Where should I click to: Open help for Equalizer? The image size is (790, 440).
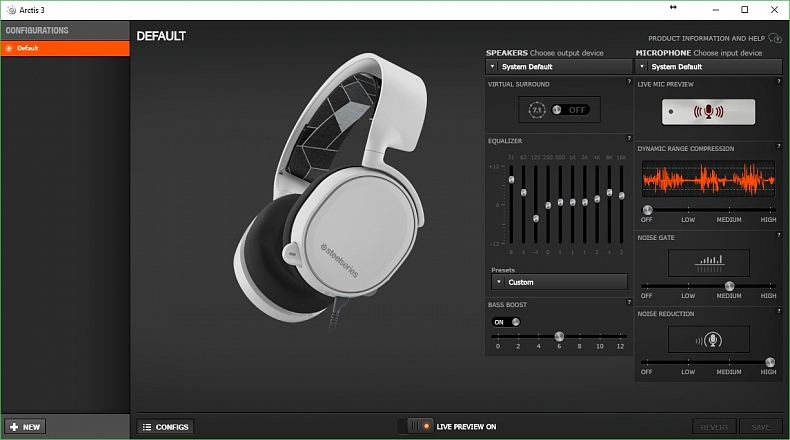629,138
